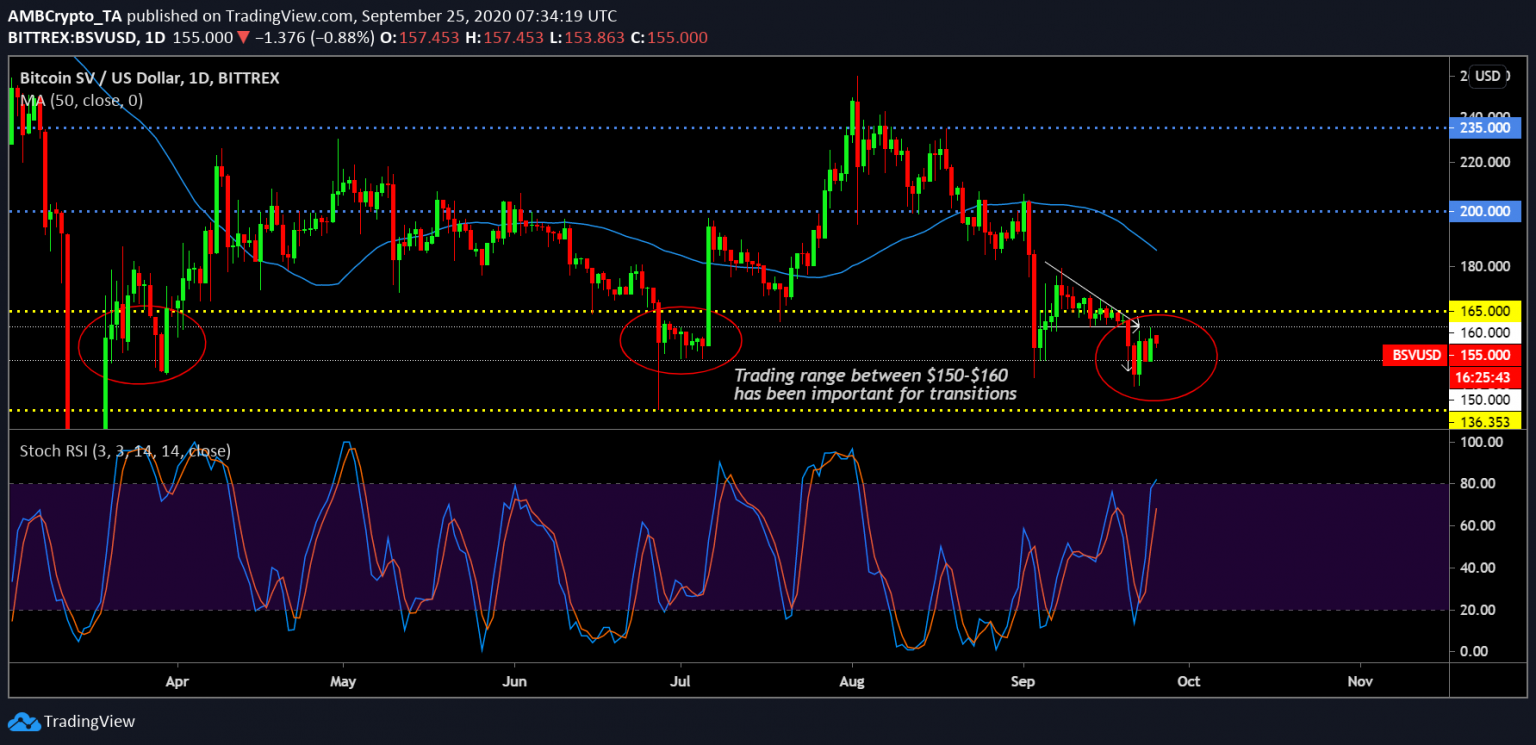This screenshot has height=745, width=1536.
Task: Click the yellow 165.000 price level label
Action: (x=1484, y=312)
